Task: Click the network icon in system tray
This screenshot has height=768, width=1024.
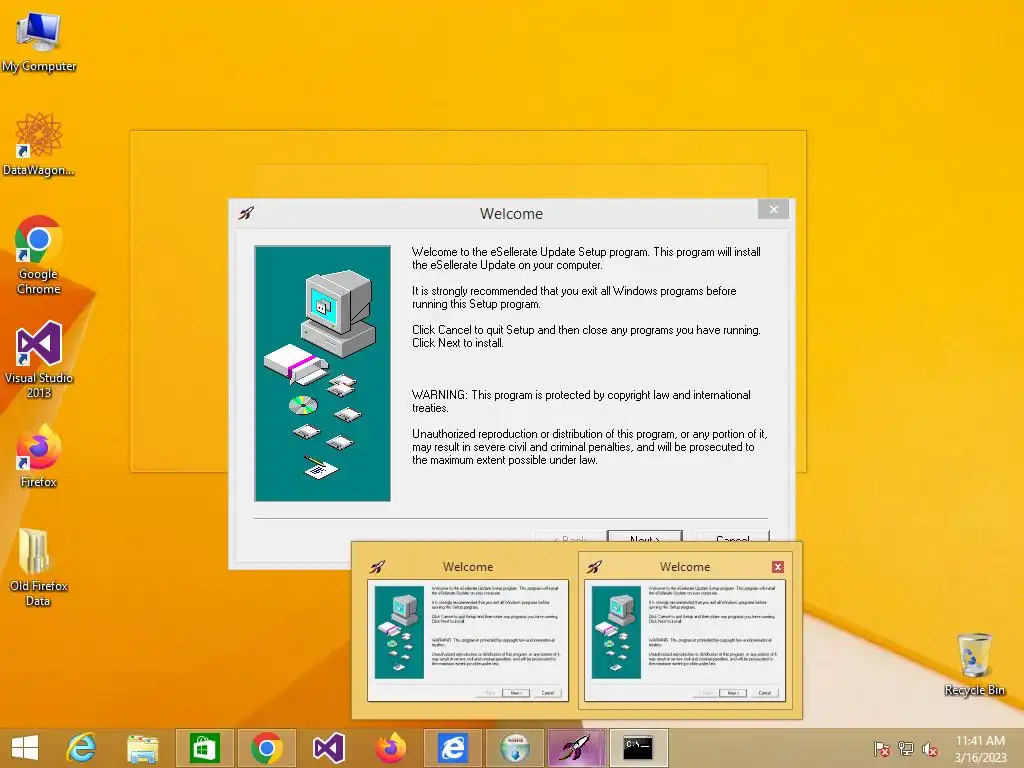Action: (905, 749)
